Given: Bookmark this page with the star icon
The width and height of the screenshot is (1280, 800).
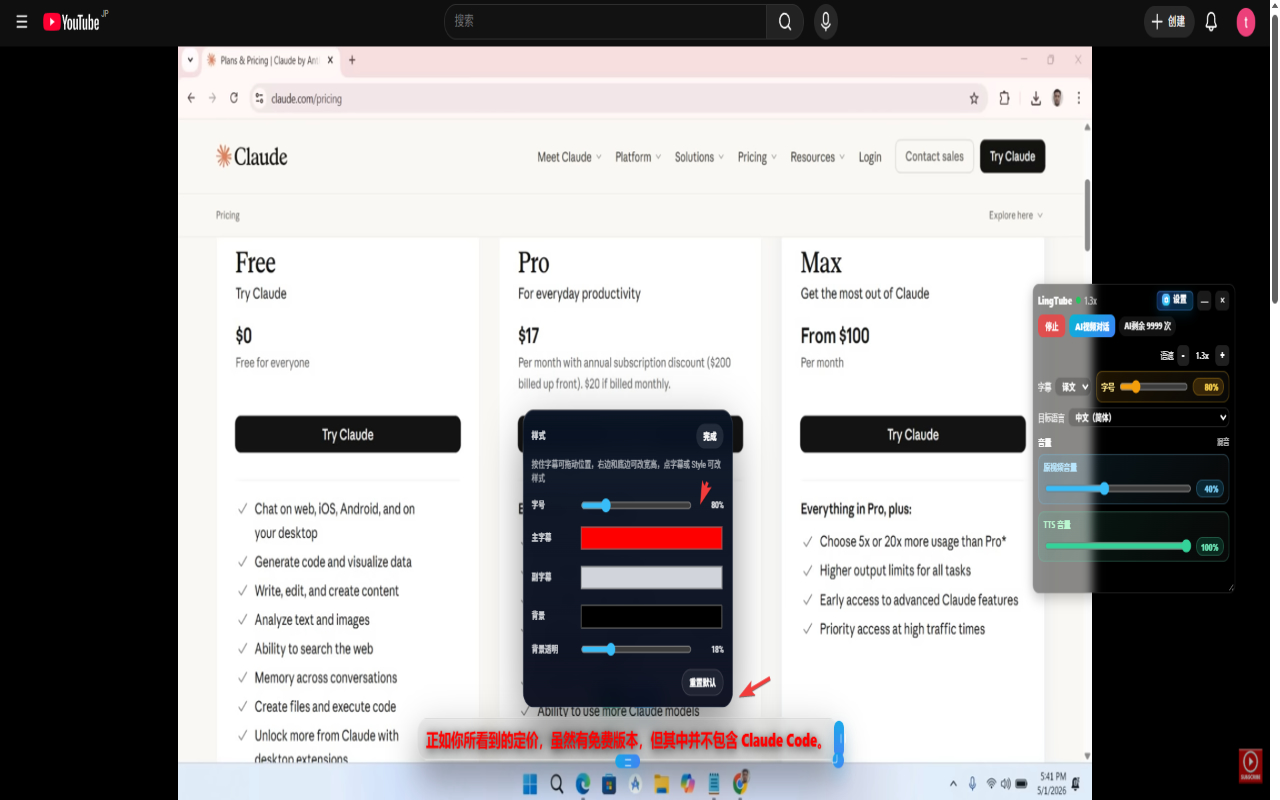Looking at the screenshot, I should click(973, 98).
